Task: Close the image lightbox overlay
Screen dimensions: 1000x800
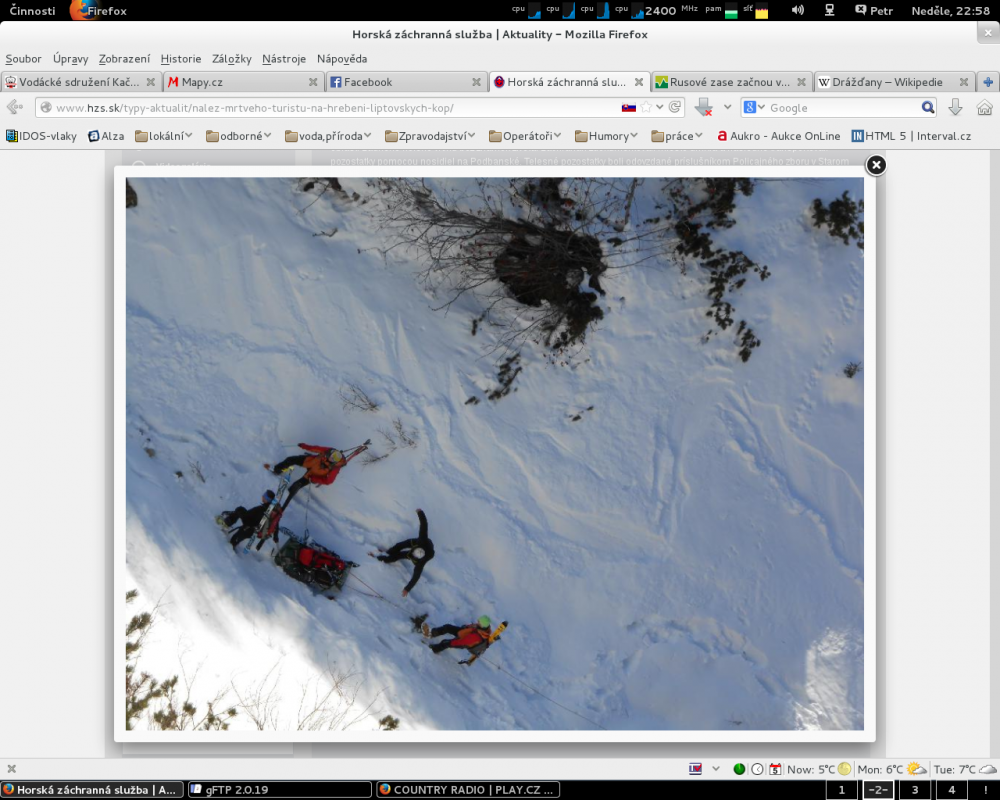Action: pyautogui.click(x=875, y=165)
